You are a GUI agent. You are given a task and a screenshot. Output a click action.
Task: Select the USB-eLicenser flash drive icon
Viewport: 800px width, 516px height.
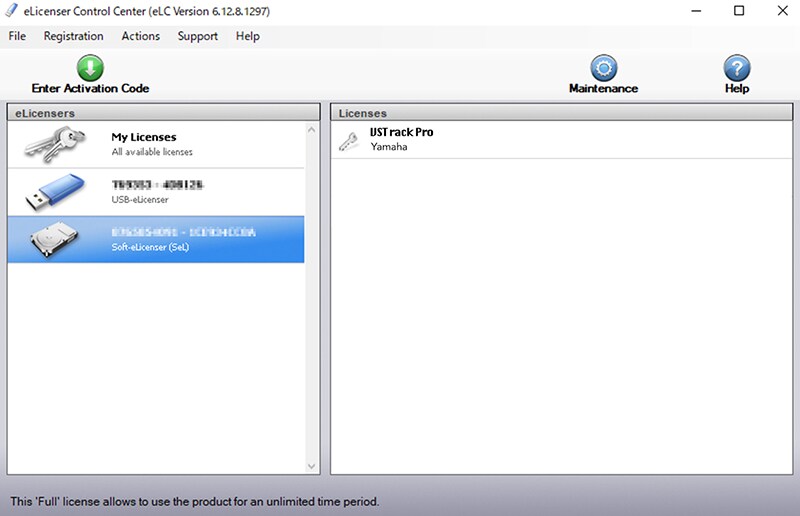point(56,191)
